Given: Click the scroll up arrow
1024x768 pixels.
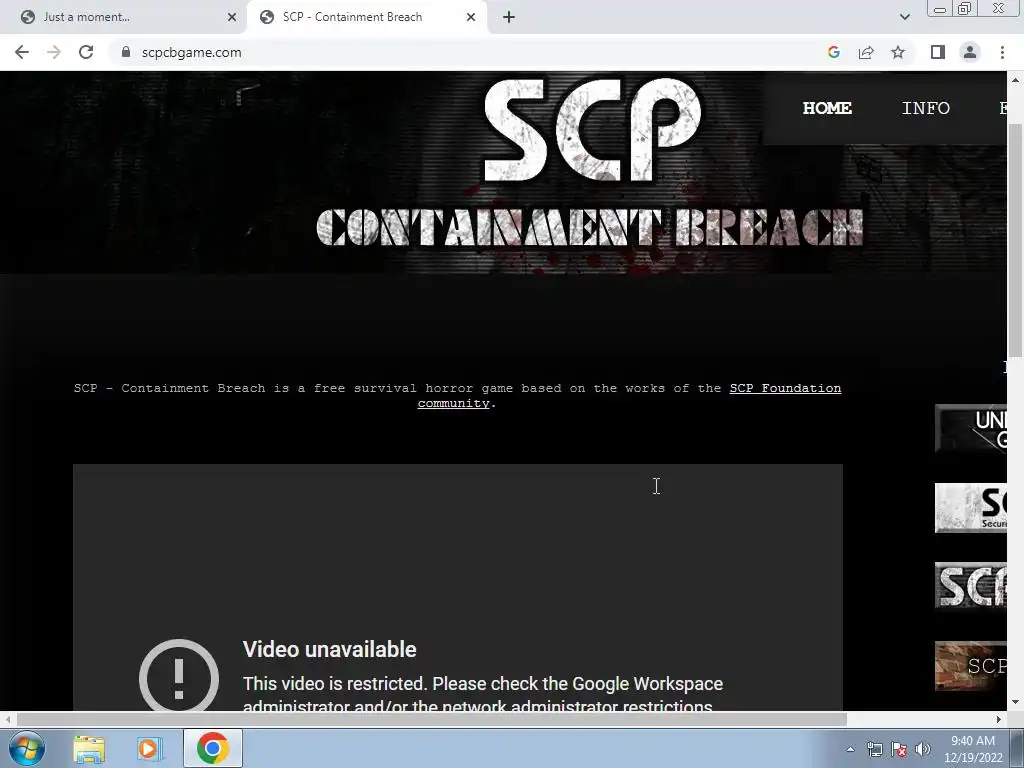Looking at the screenshot, I should [x=1016, y=80].
